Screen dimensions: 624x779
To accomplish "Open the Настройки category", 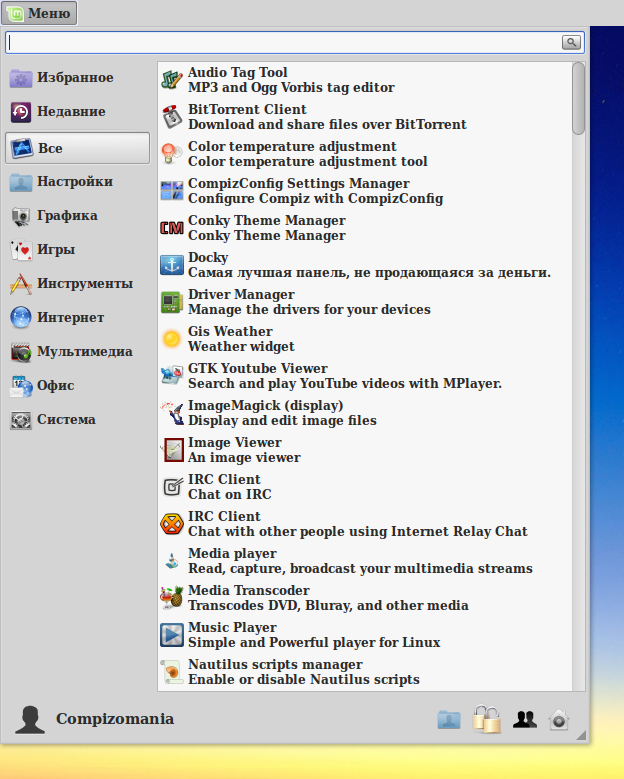I will [x=77, y=182].
